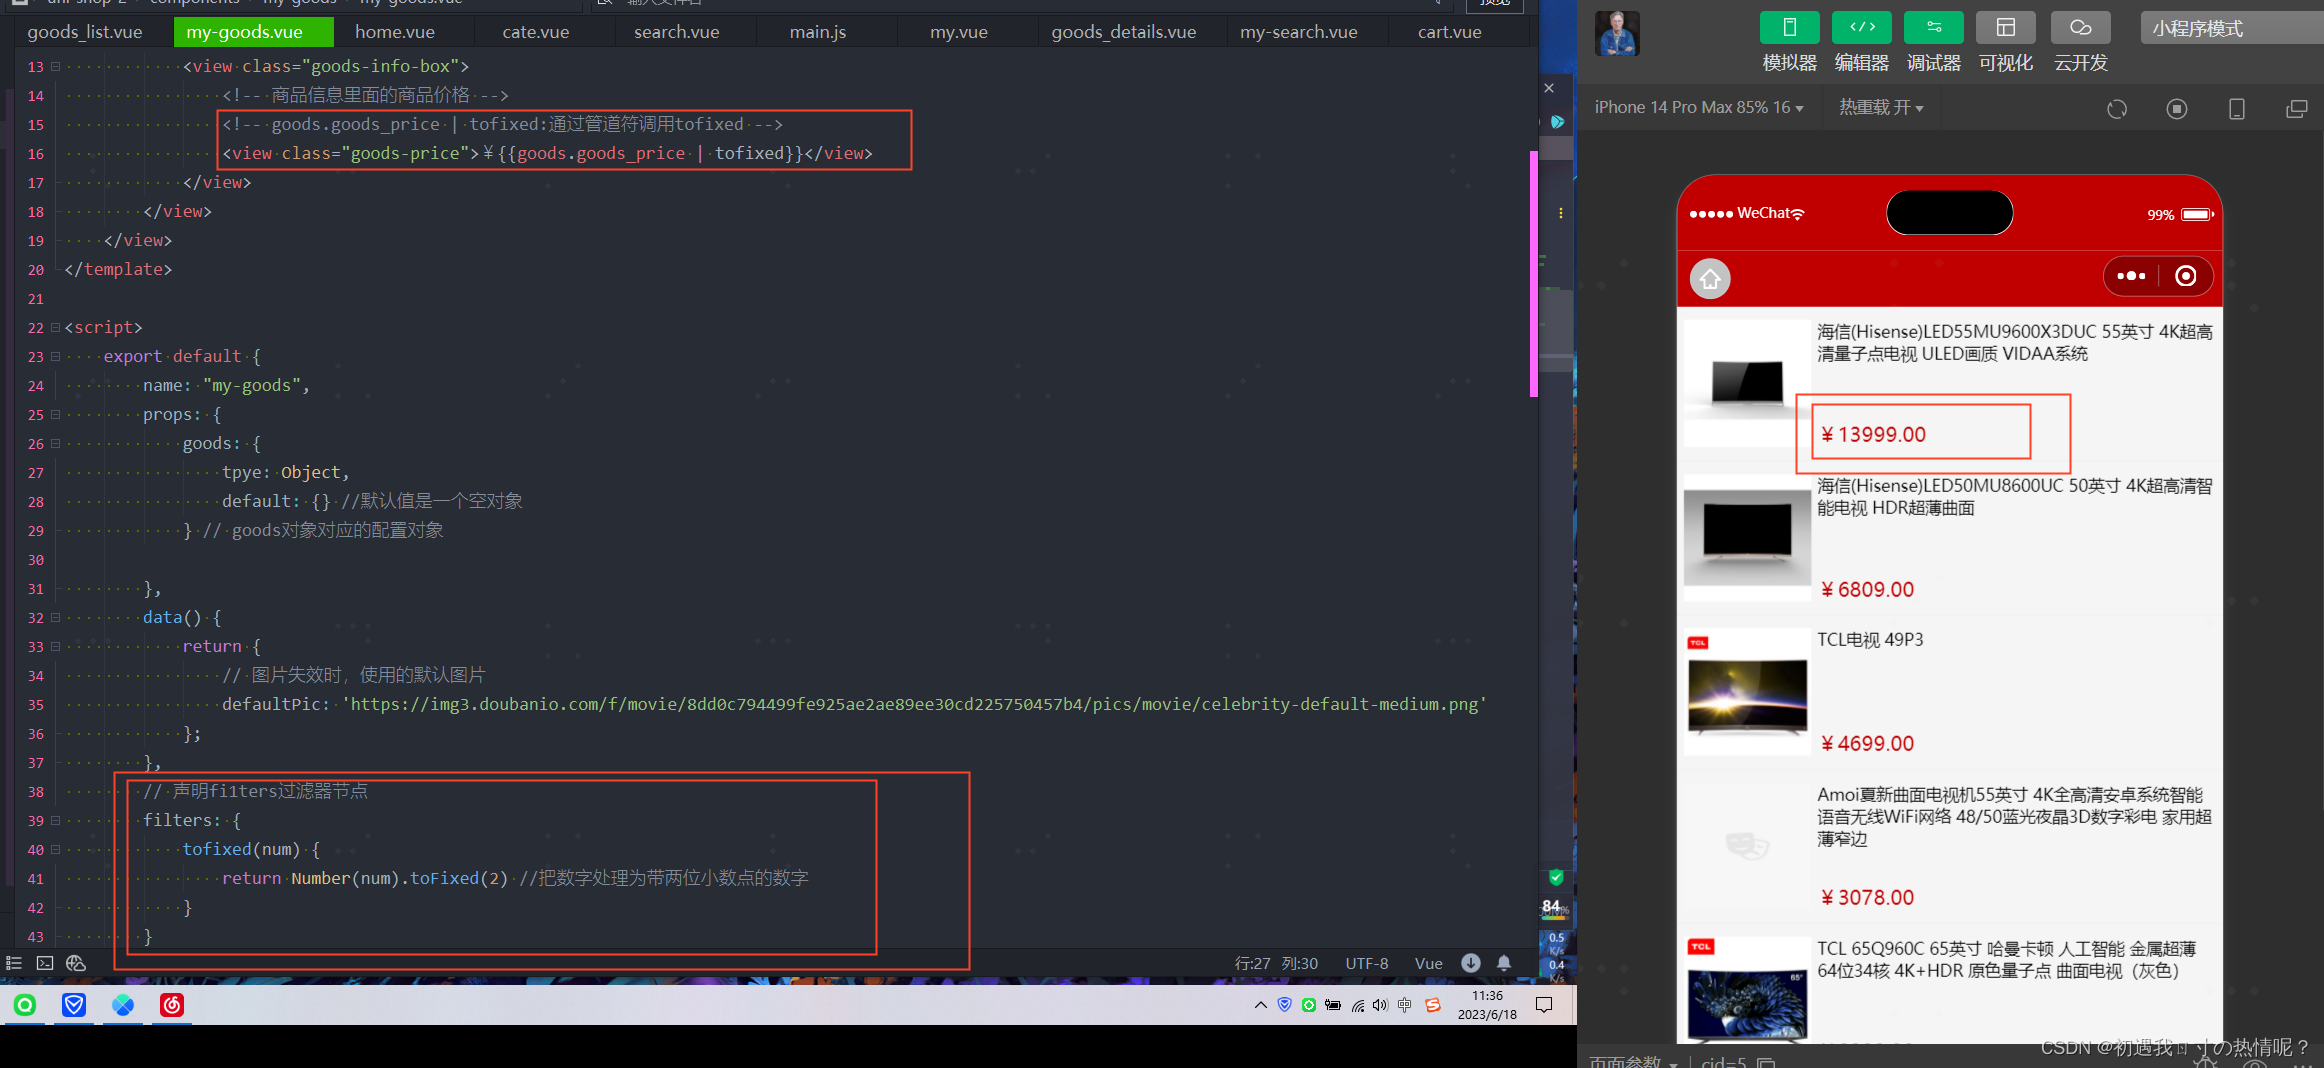
Task: Open the Windows action center notification icon
Action: tap(1544, 1005)
